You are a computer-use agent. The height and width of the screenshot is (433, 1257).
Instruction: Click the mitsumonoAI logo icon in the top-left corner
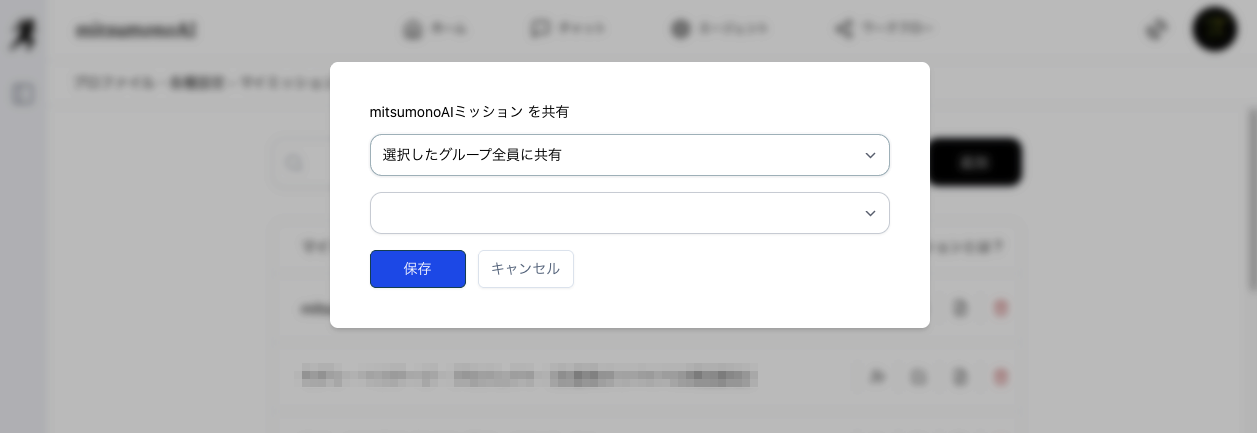20,32
